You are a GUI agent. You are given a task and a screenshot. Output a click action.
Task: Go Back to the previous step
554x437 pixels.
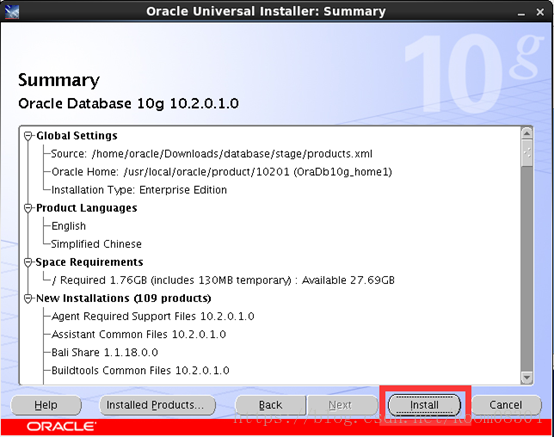pyautogui.click(x=270, y=405)
